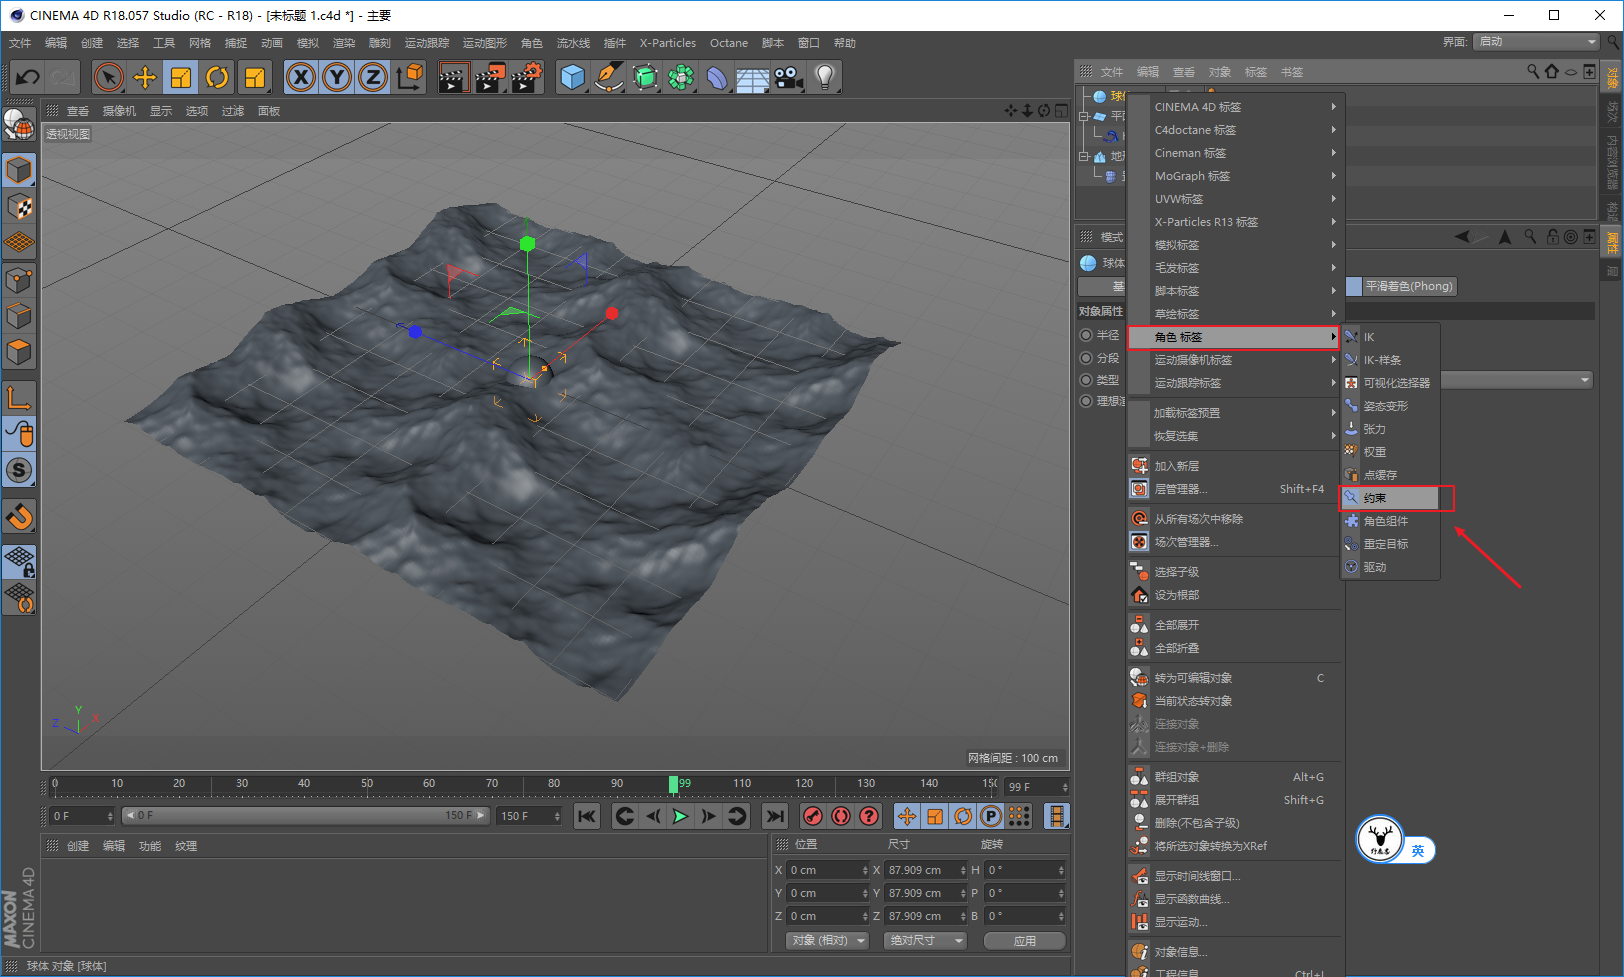Add a light bulb object
This screenshot has height=977, width=1624.
coord(825,77)
